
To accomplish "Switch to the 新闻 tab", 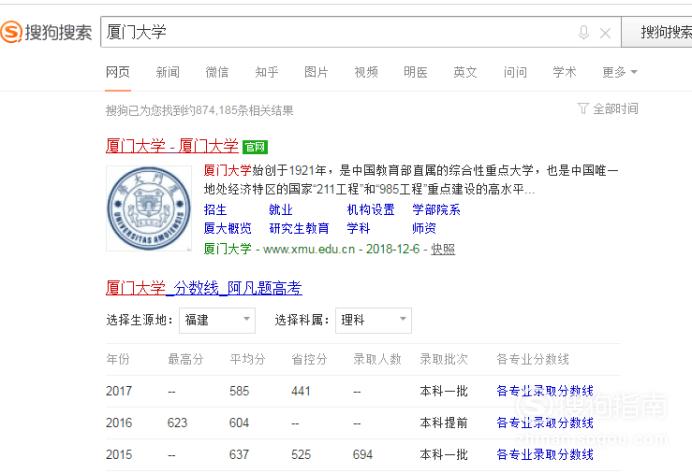I will pyautogui.click(x=168, y=72).
